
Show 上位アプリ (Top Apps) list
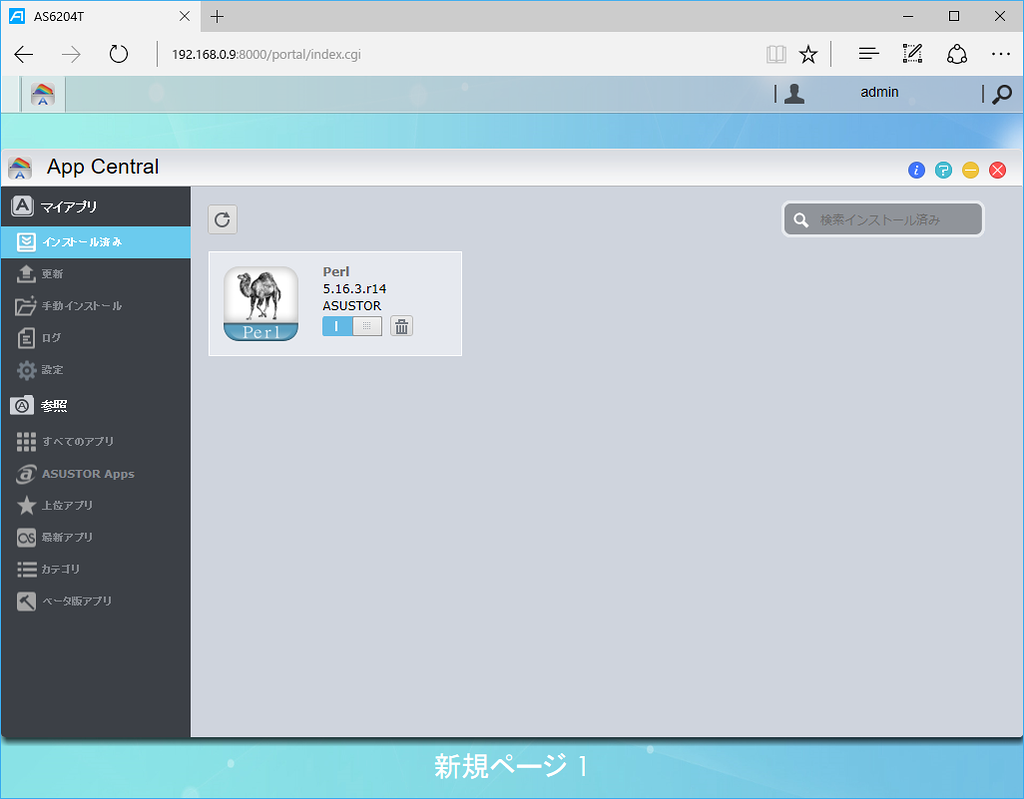click(71, 505)
